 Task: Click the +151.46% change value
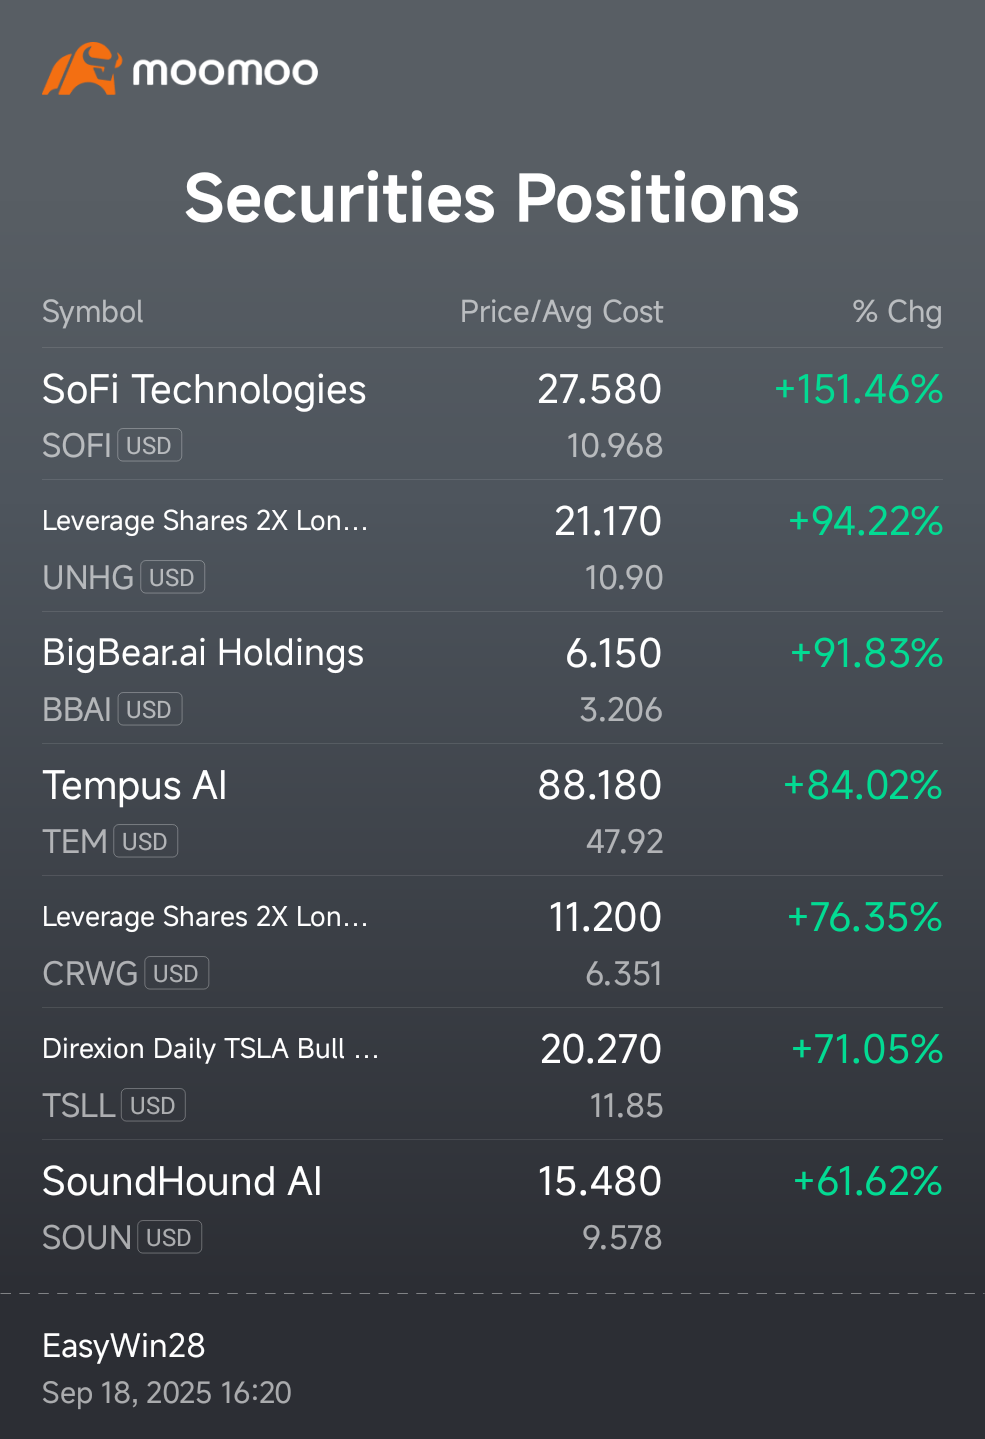coord(859,390)
